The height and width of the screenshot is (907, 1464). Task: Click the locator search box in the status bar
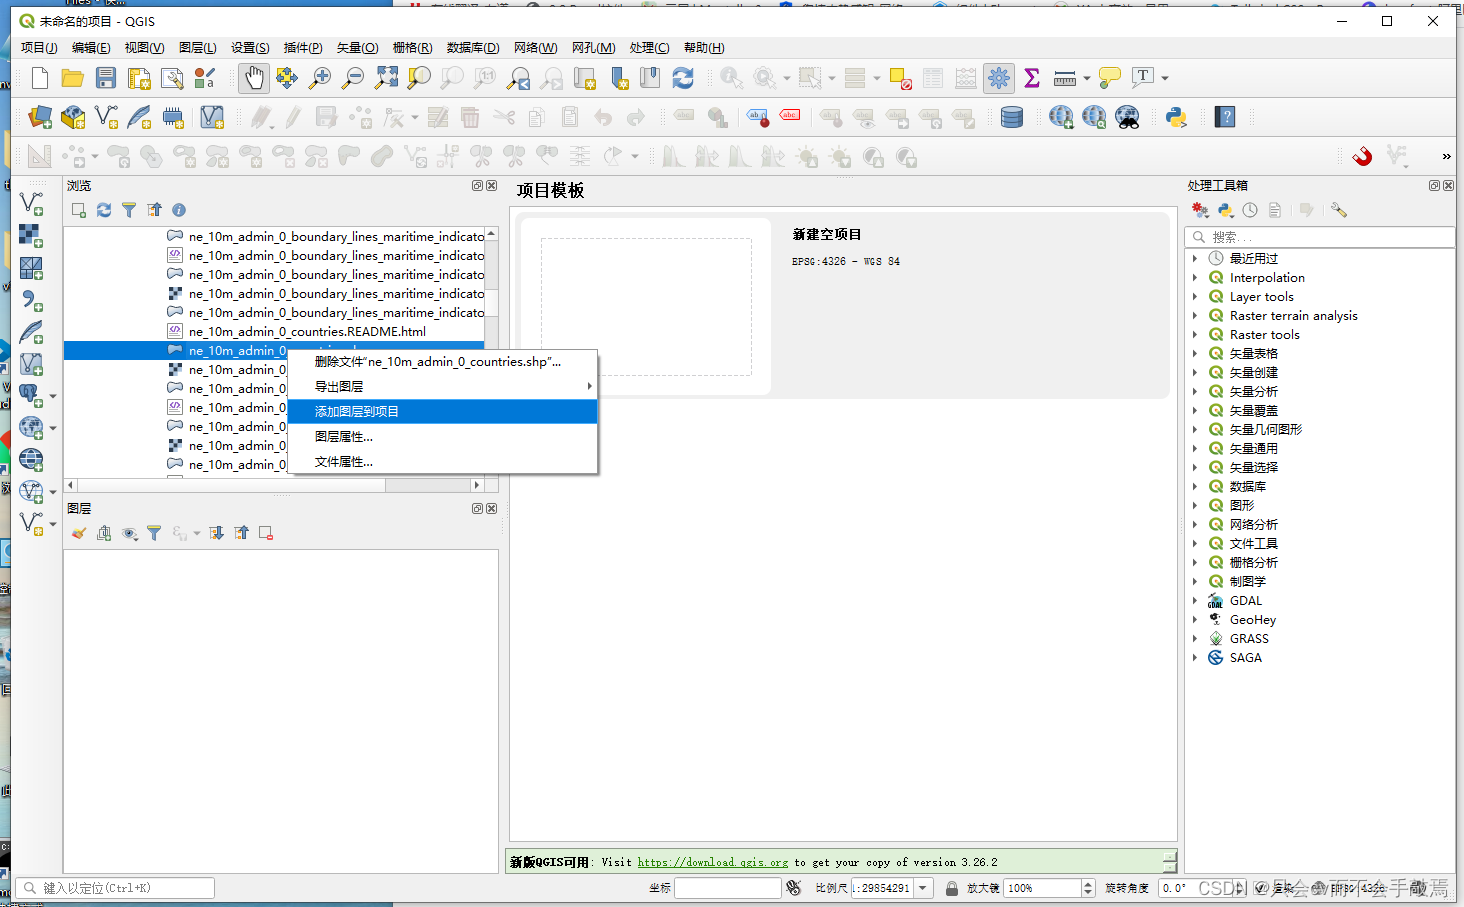click(x=115, y=888)
